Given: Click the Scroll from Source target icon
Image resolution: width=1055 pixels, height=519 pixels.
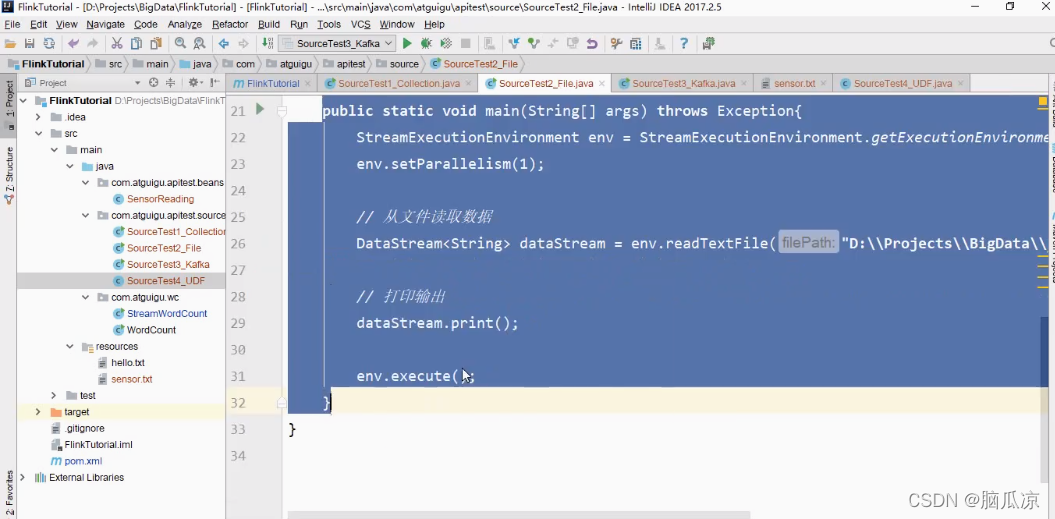Looking at the screenshot, I should [153, 83].
